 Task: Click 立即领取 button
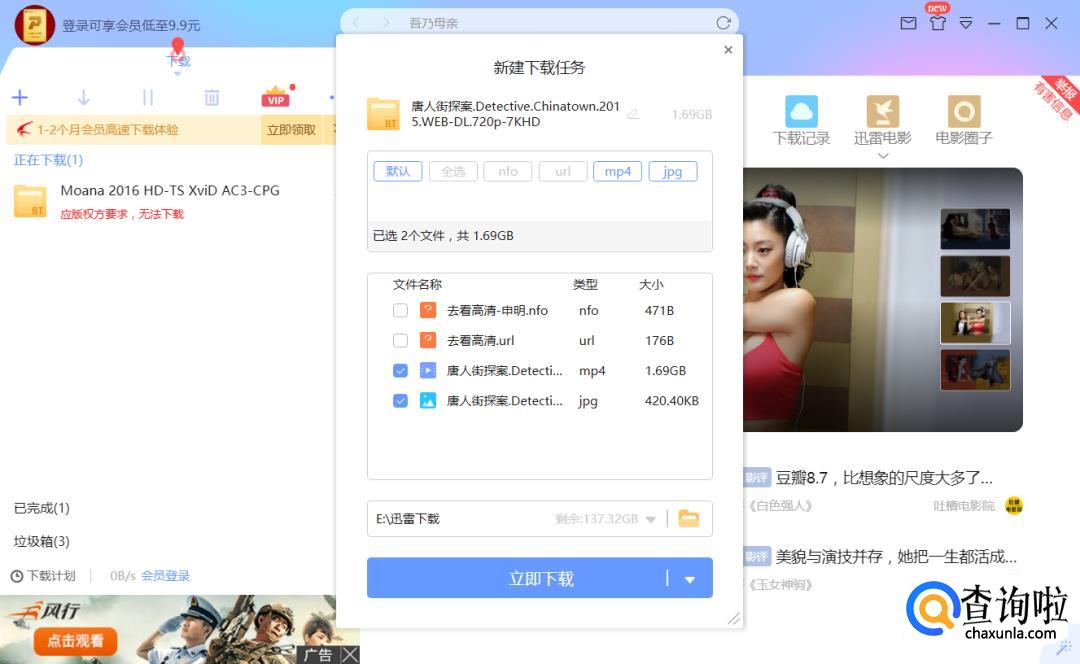291,129
